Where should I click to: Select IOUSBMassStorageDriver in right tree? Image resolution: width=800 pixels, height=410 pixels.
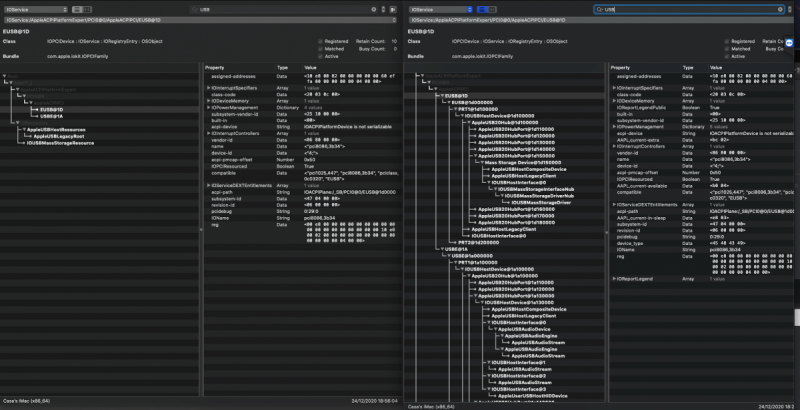[541, 202]
